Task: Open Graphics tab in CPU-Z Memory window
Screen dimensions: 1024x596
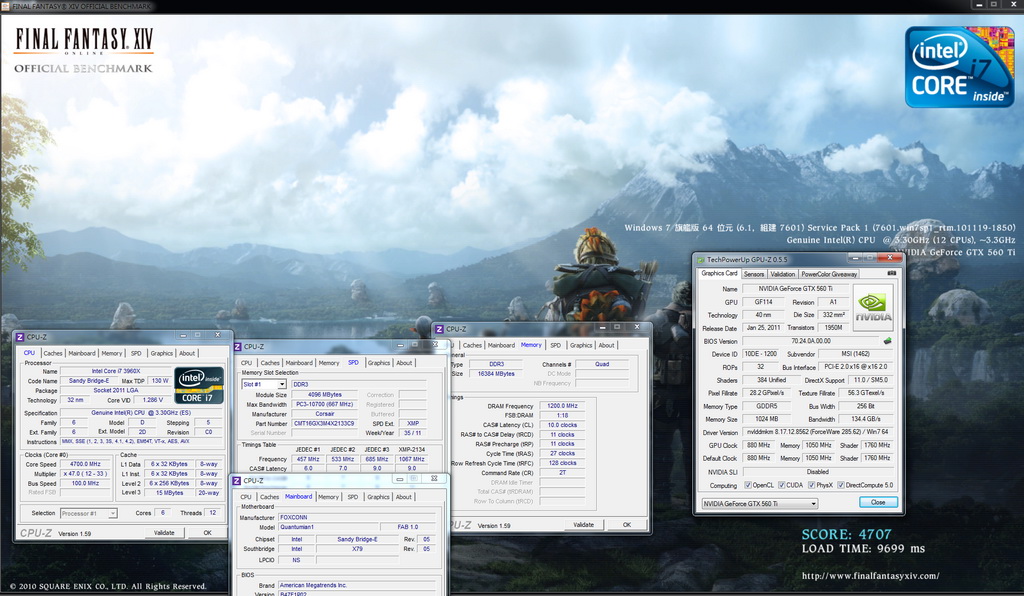Action: point(581,345)
